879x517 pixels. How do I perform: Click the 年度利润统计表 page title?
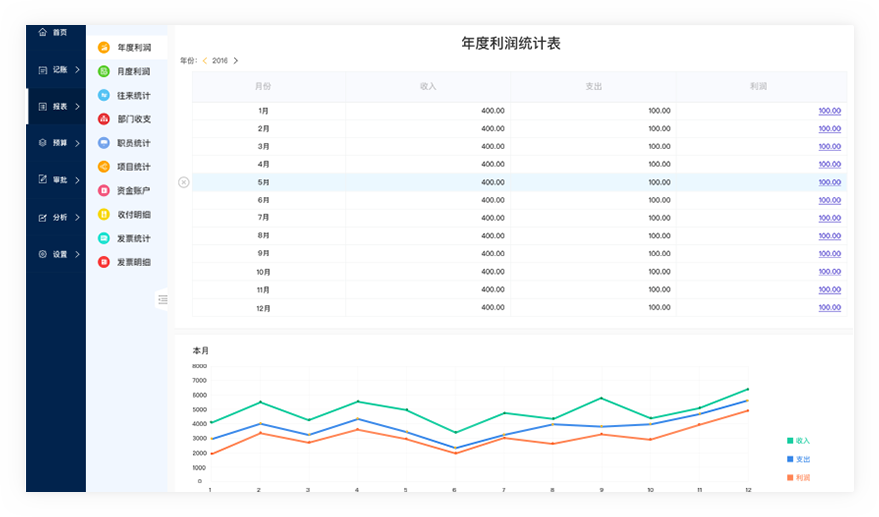pyautogui.click(x=511, y=43)
